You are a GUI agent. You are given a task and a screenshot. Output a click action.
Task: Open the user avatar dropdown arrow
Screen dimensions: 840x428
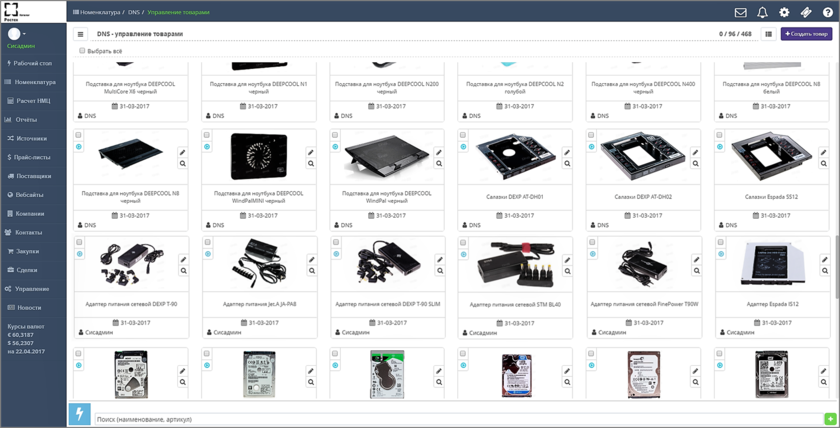pyautogui.click(x=24, y=34)
